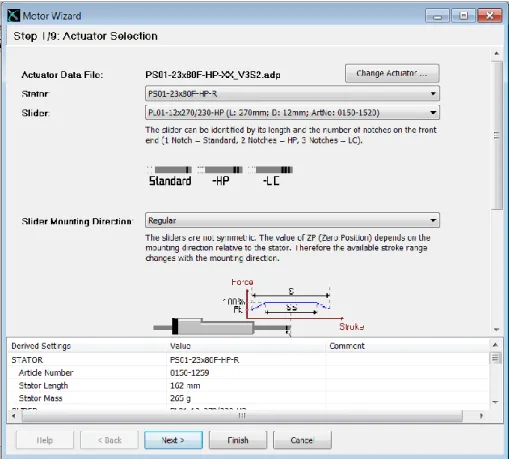The height and width of the screenshot is (465, 509).
Task: Click the Force/Stroke diagram image
Action: [x=259, y=307]
